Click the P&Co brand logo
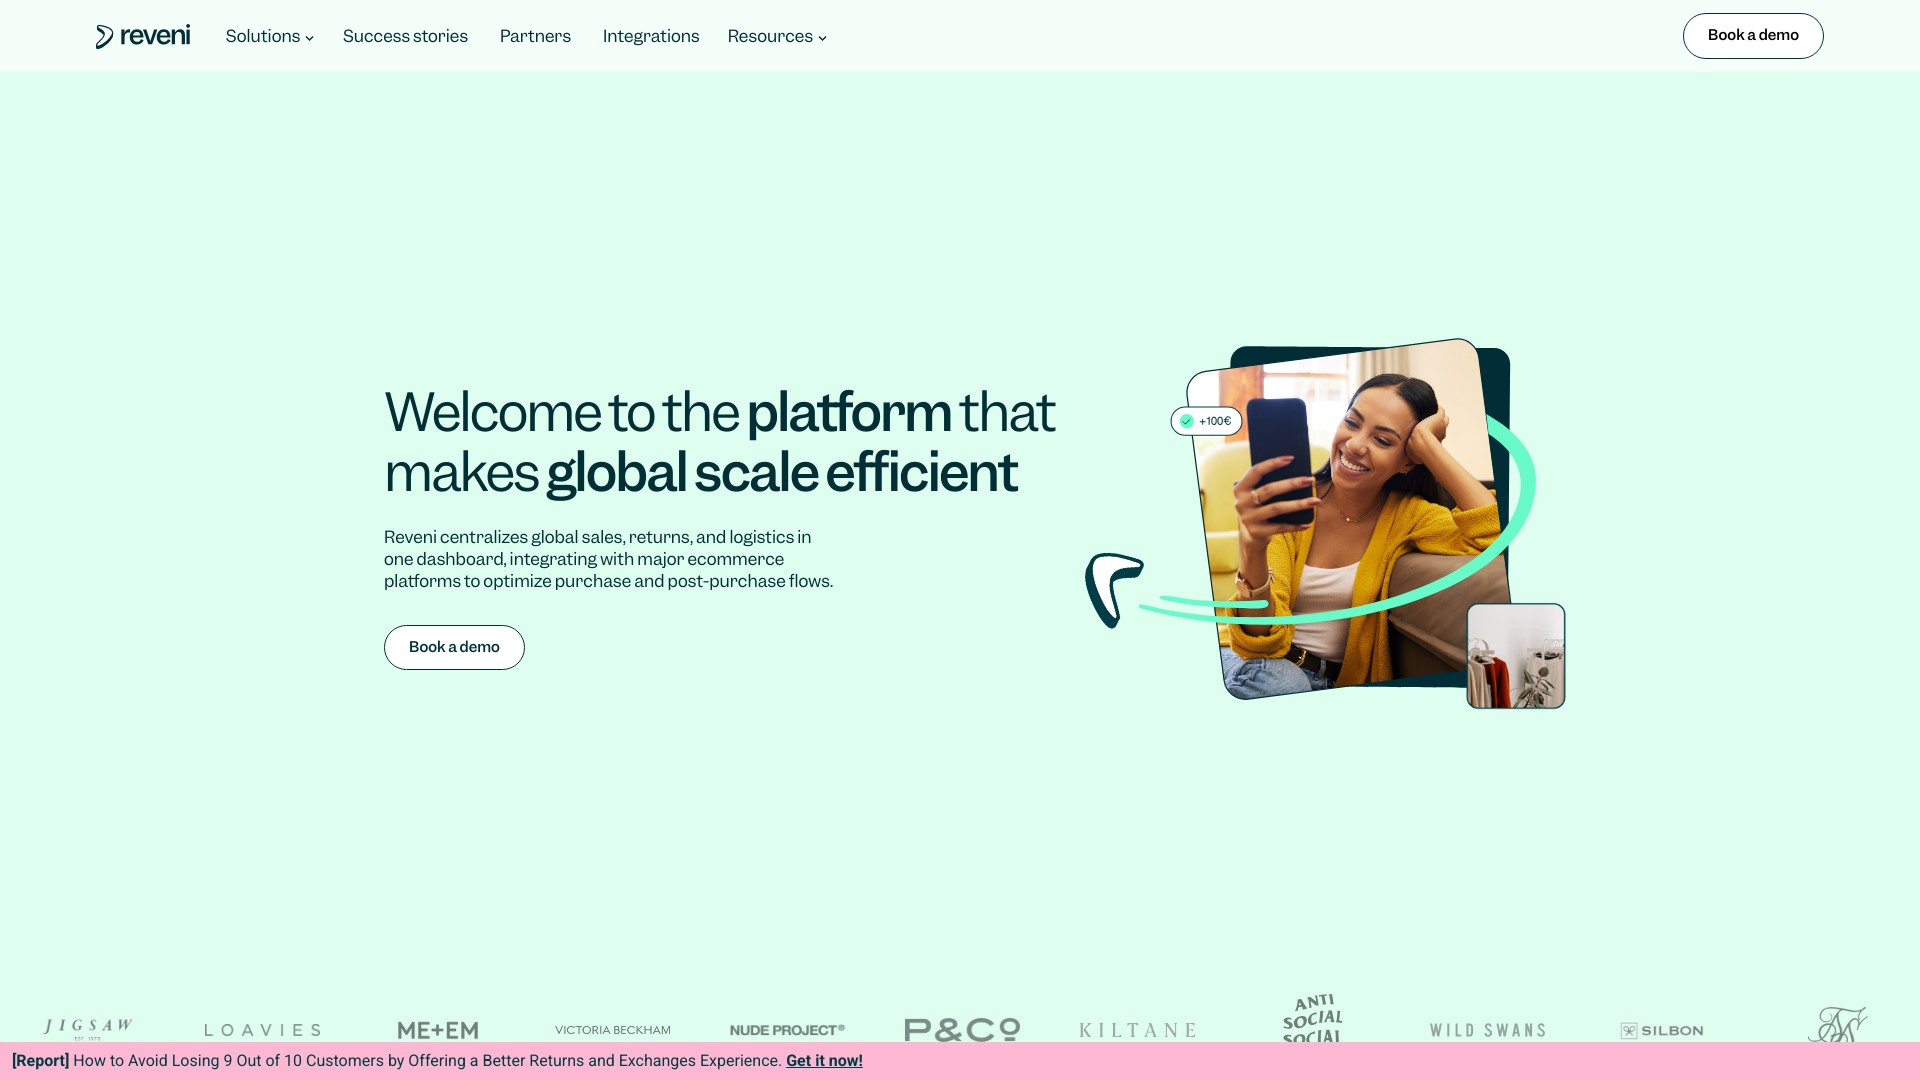Image resolution: width=1920 pixels, height=1080 pixels. 962,1029
